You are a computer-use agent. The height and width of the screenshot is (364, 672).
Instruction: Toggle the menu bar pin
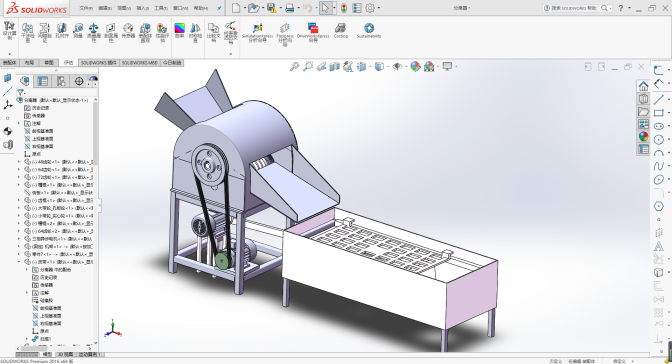pyautogui.click(x=219, y=8)
